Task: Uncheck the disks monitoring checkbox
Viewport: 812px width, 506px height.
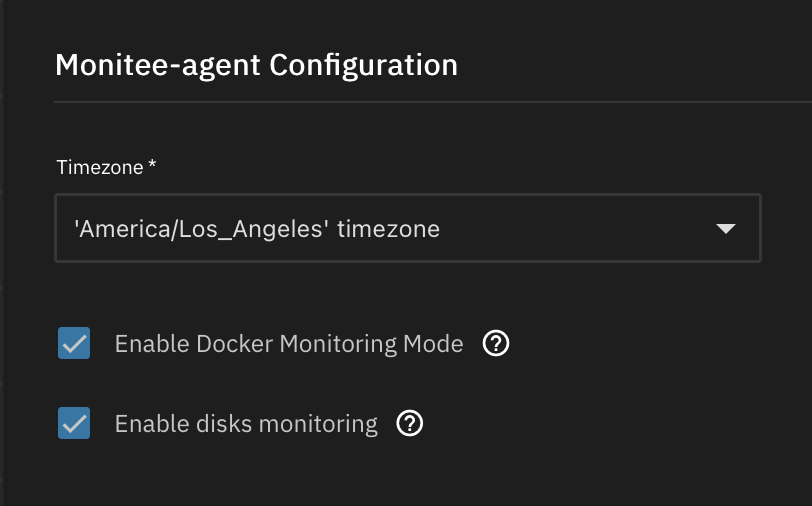Action: [x=74, y=424]
